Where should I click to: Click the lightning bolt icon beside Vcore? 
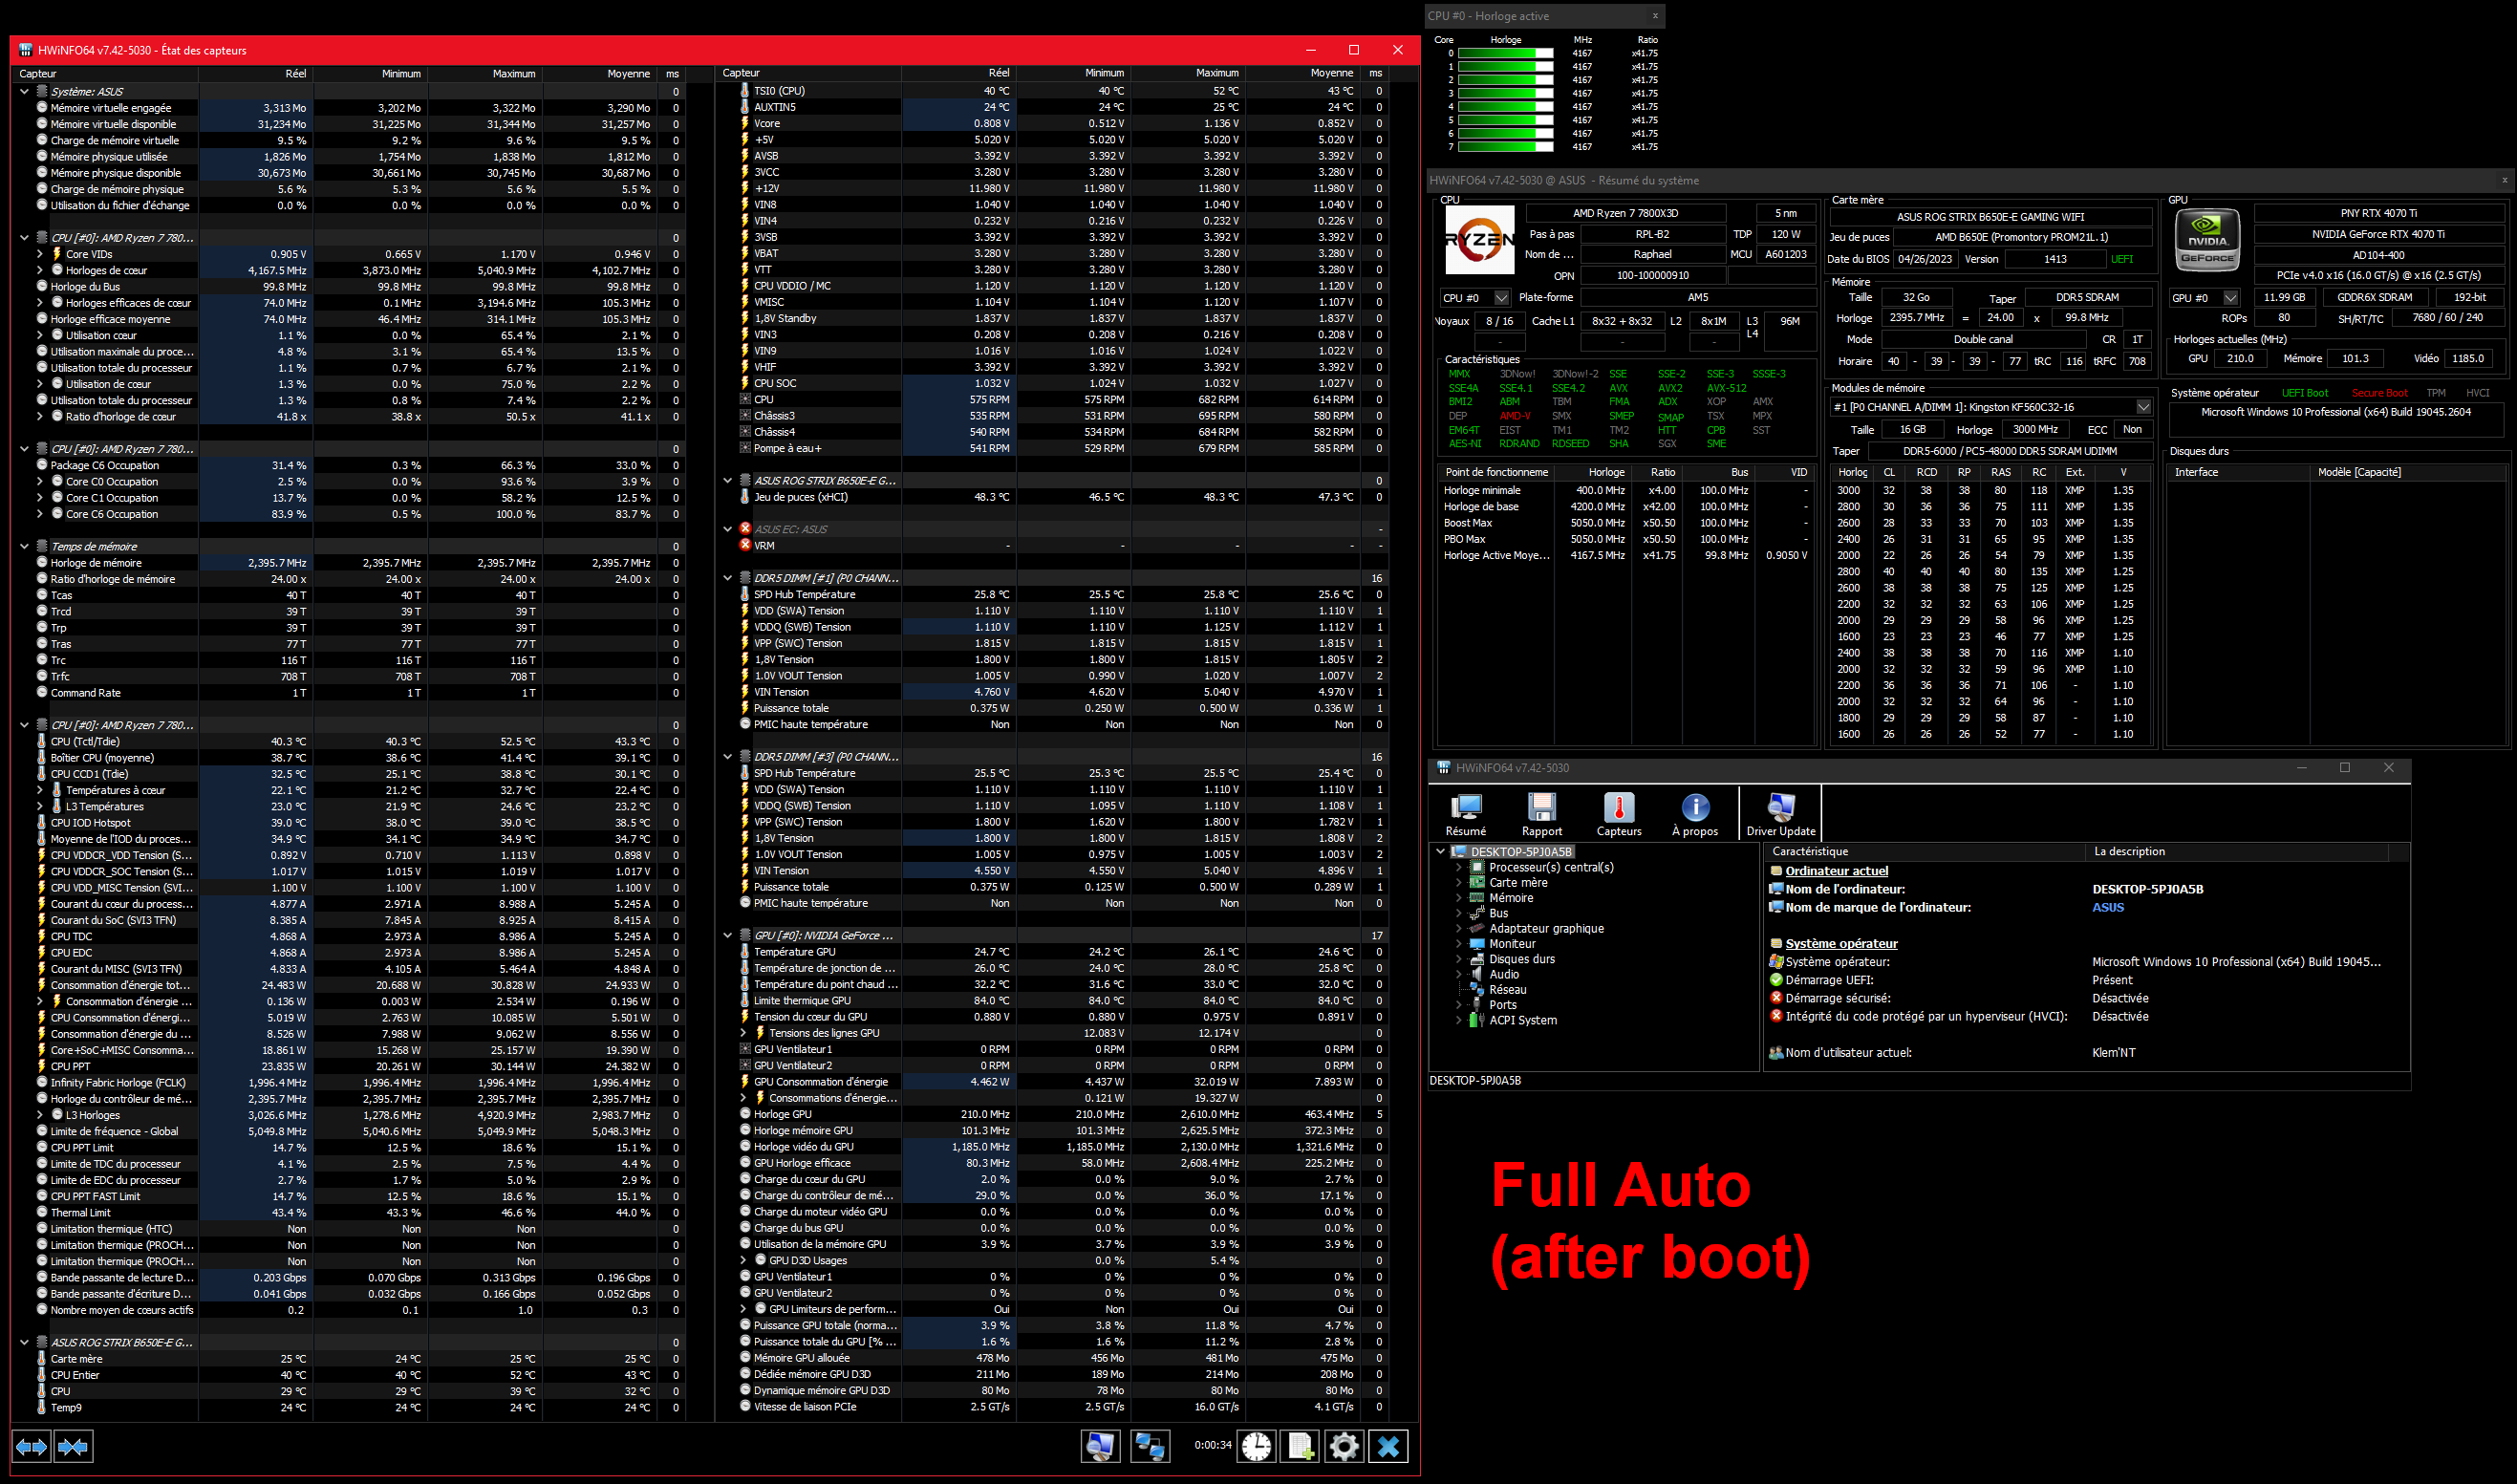click(745, 123)
